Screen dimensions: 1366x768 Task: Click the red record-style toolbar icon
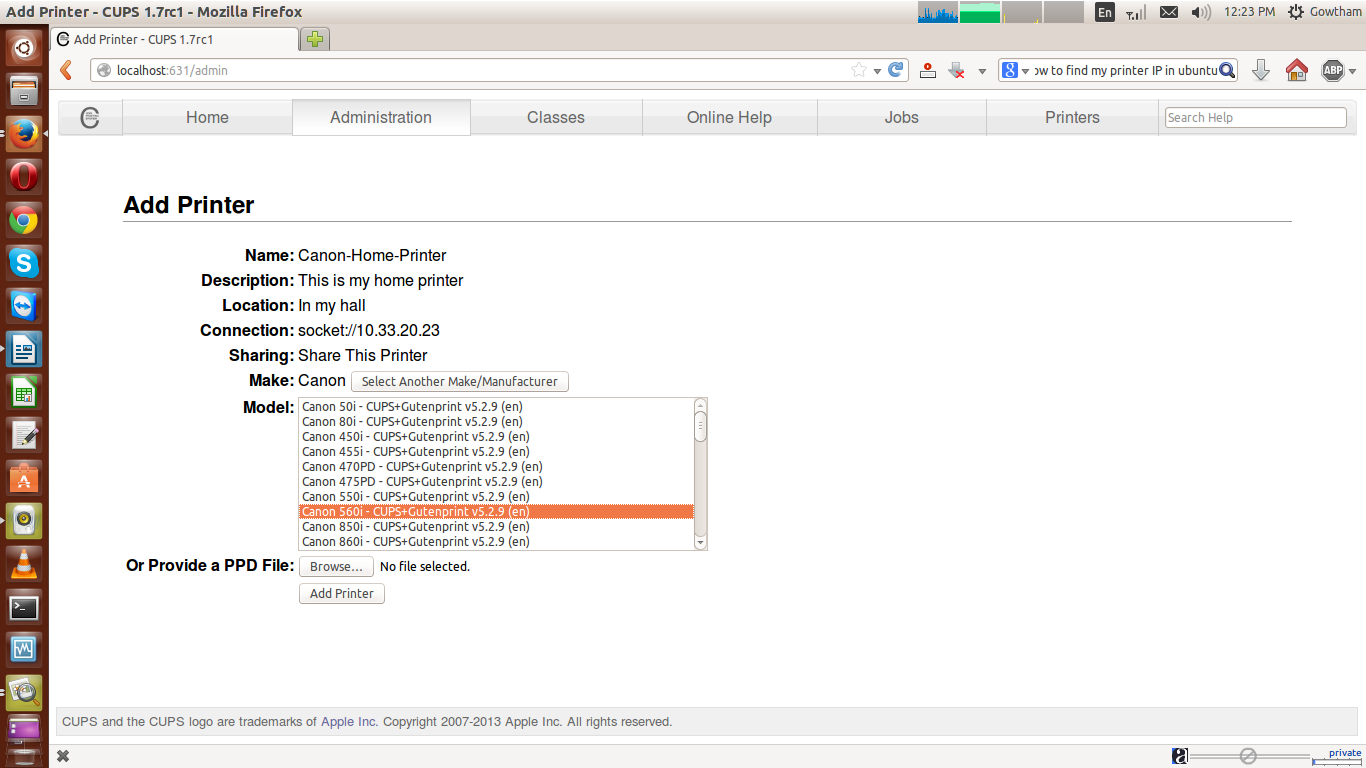pos(928,70)
